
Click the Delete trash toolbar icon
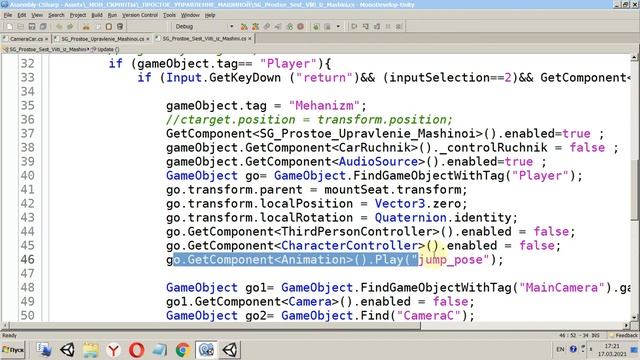[x=120, y=27]
